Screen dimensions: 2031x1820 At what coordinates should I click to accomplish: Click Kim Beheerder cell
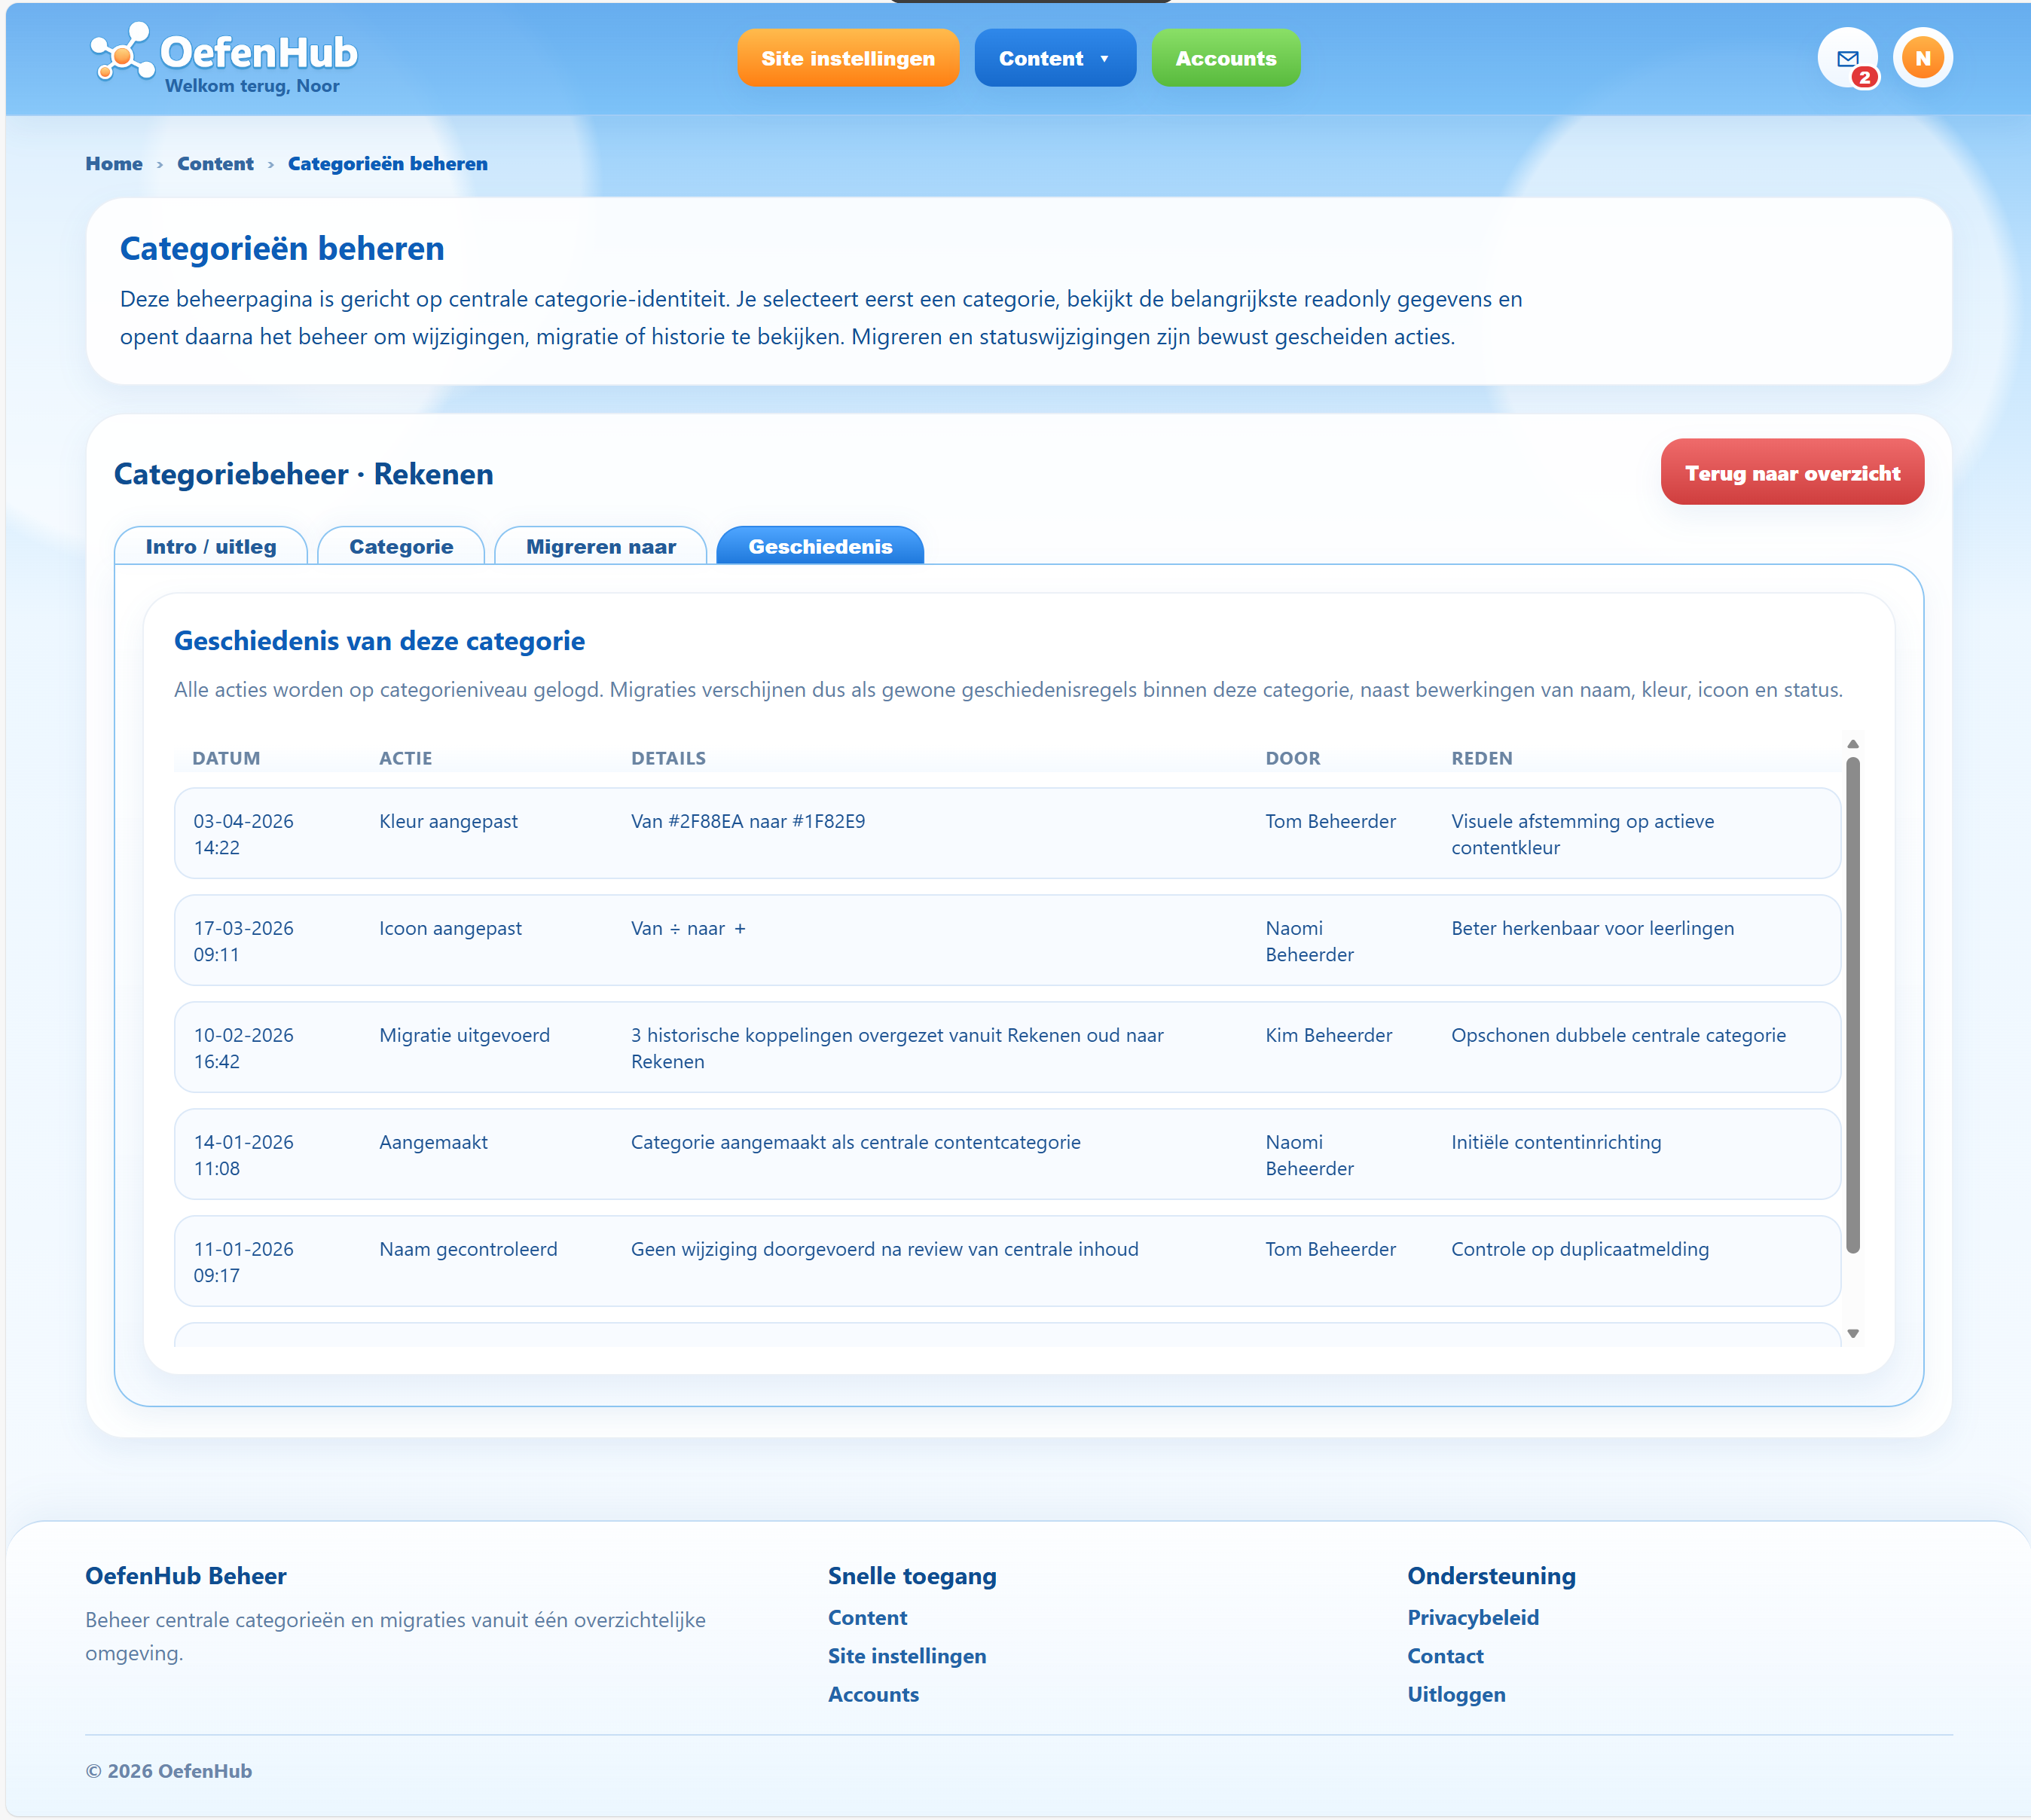pos(1328,1035)
